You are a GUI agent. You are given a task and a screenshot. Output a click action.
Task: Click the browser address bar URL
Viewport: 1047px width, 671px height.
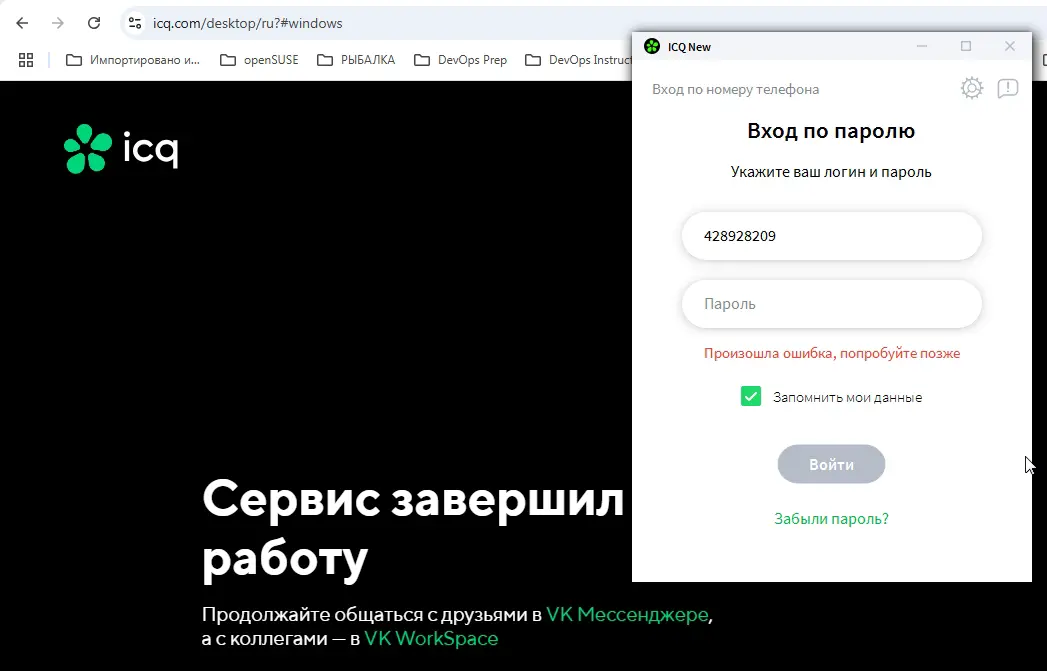(248, 23)
